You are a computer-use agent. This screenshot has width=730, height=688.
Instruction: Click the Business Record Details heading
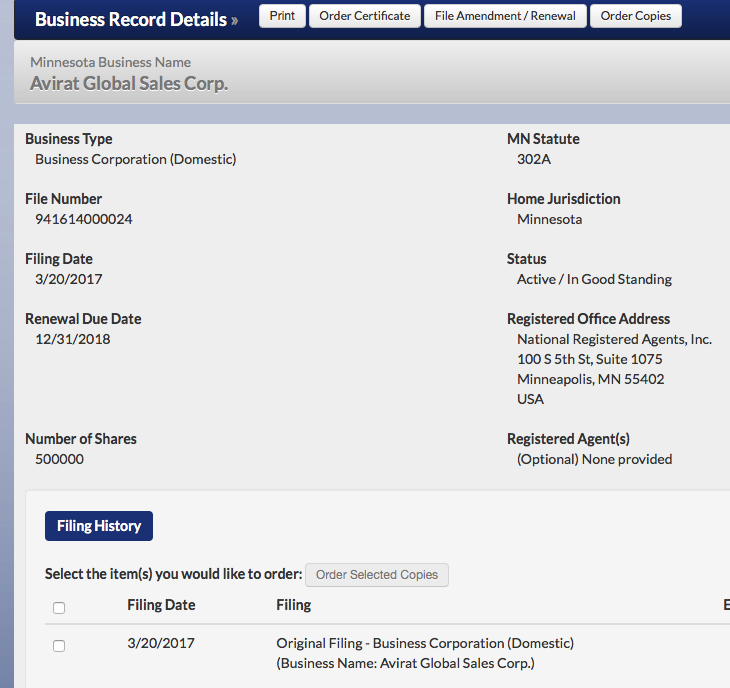point(130,19)
